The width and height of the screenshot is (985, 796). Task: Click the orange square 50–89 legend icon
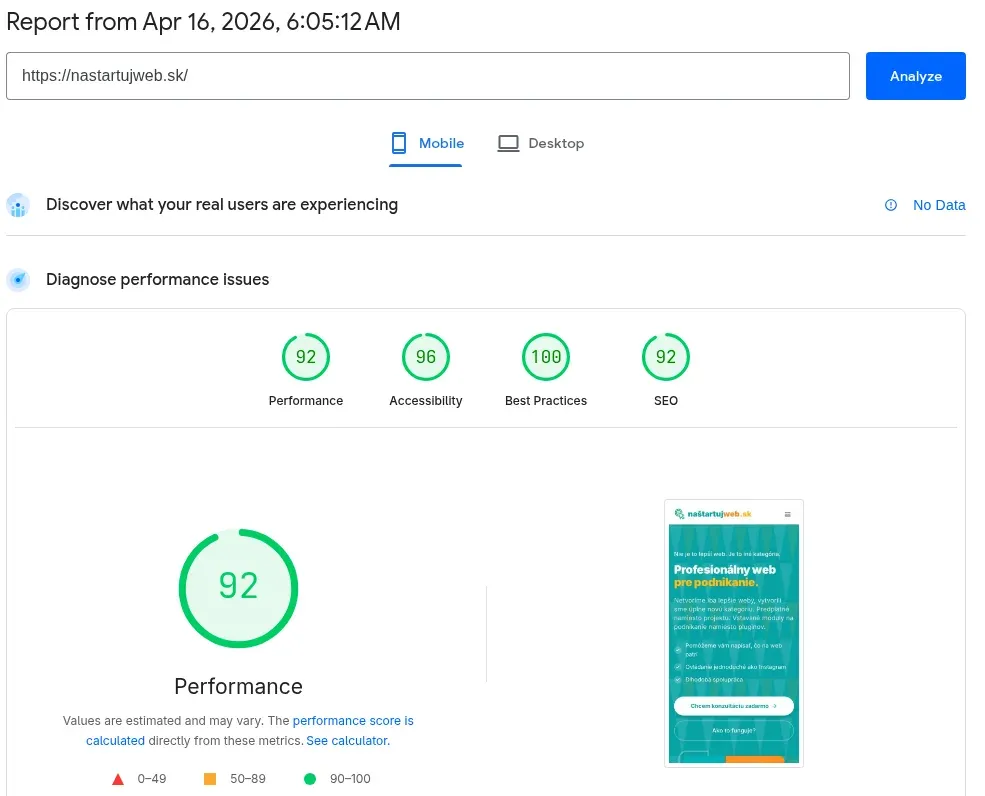tap(210, 779)
